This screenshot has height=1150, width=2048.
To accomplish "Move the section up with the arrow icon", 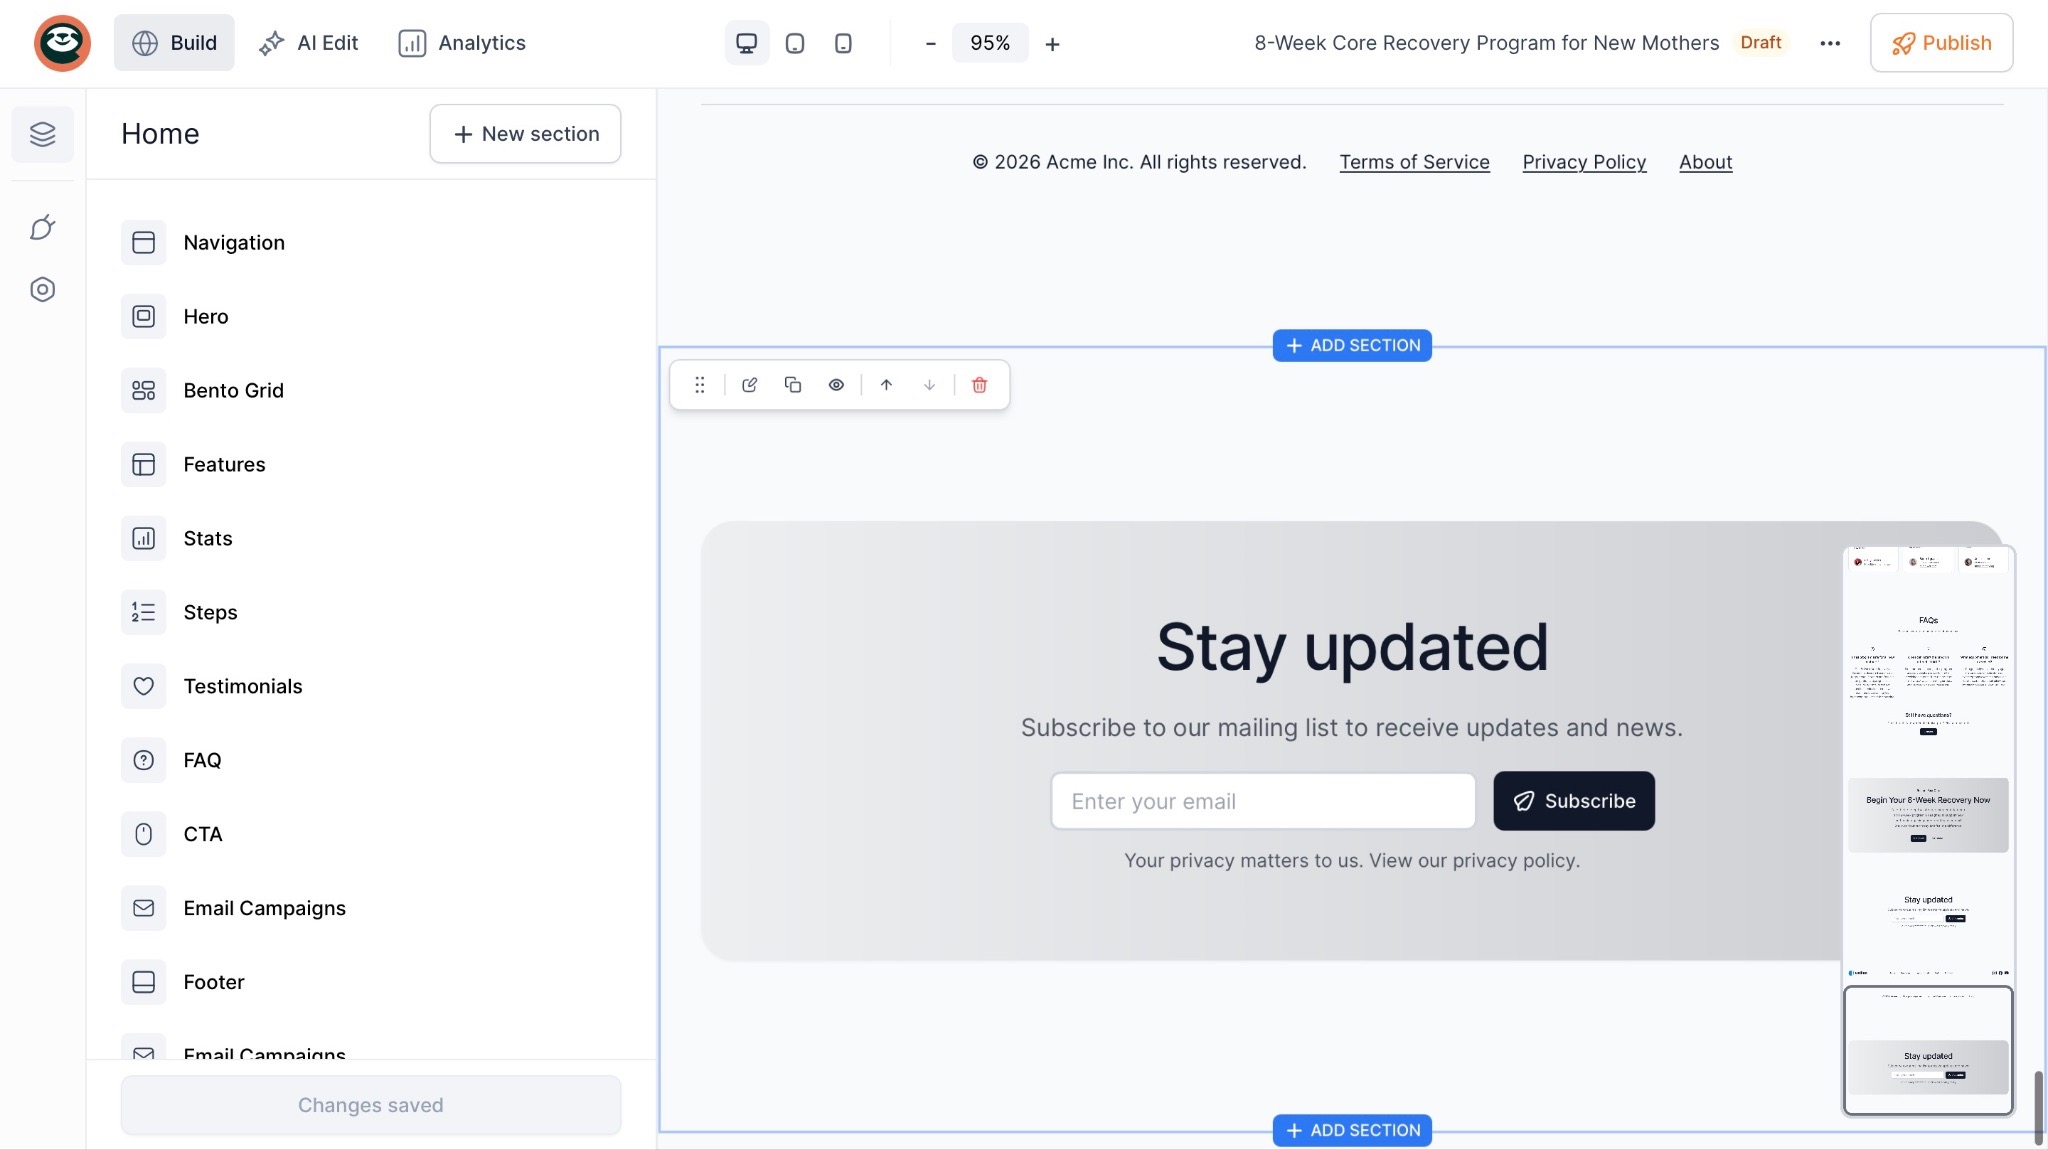I will (886, 385).
